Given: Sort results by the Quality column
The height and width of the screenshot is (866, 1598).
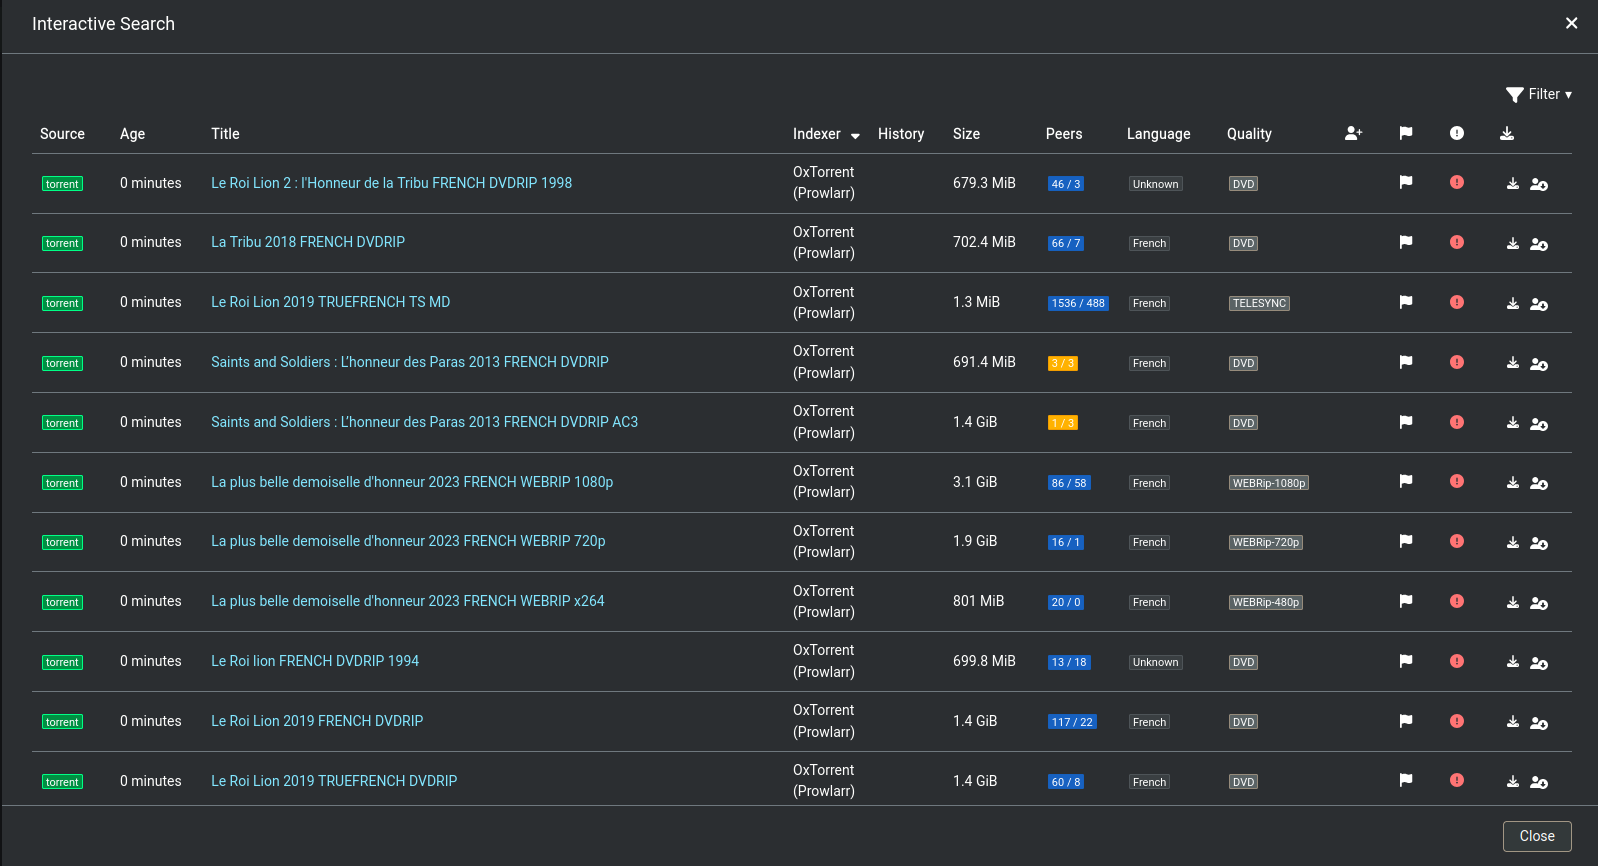Looking at the screenshot, I should click(1248, 134).
